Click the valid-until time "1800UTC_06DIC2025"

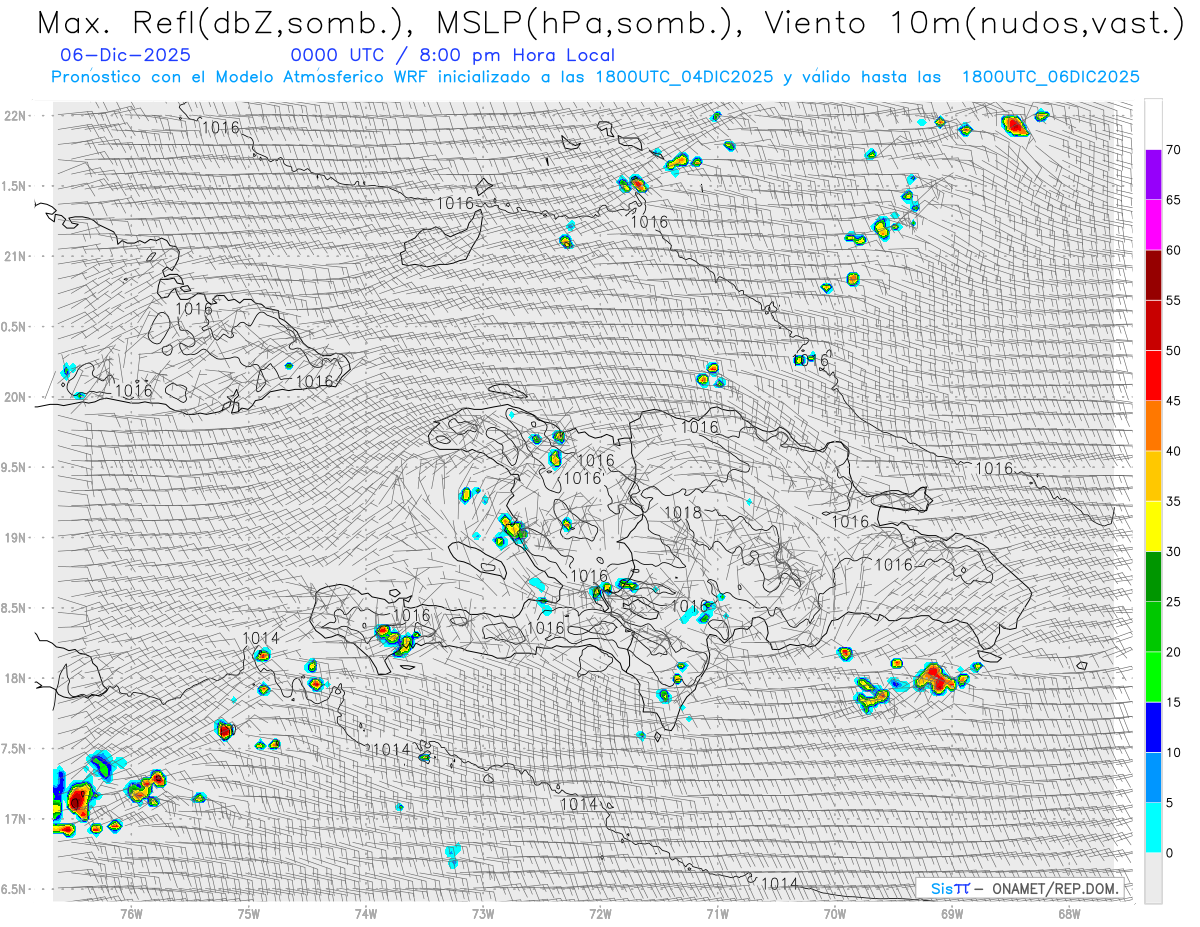(1050, 77)
